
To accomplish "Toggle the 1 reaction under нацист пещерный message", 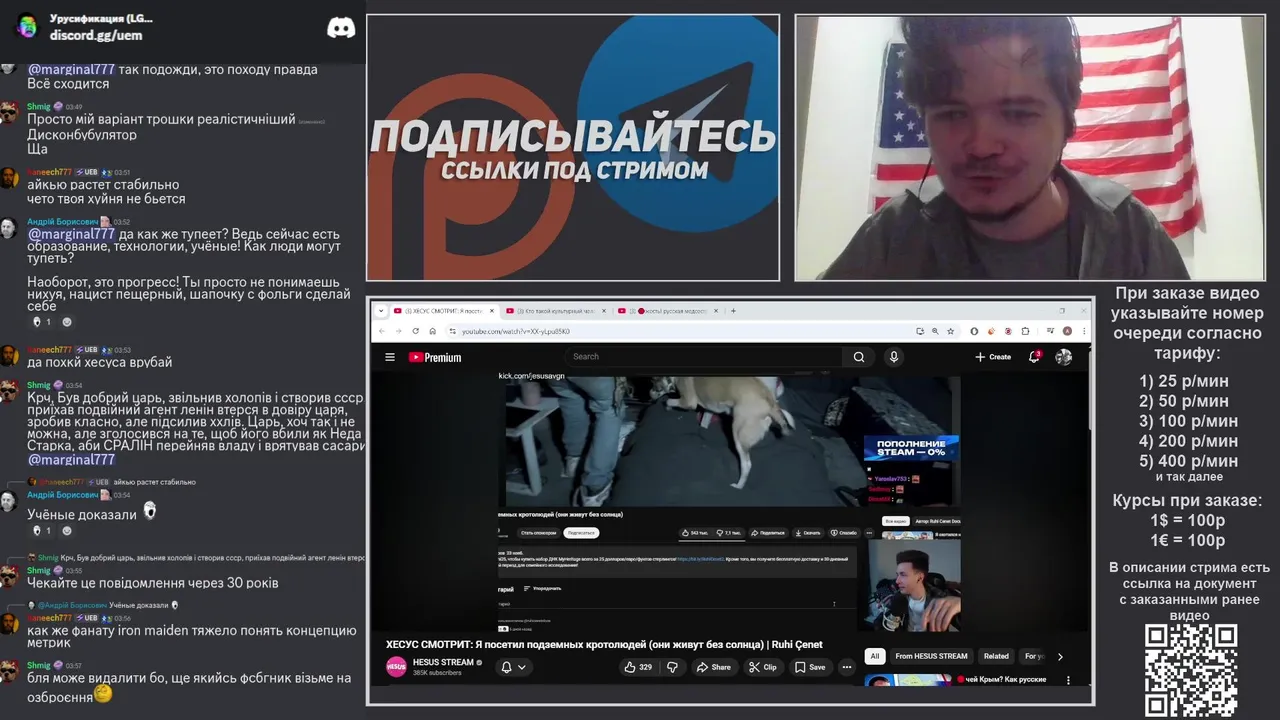I will pyautogui.click(x=41, y=322).
